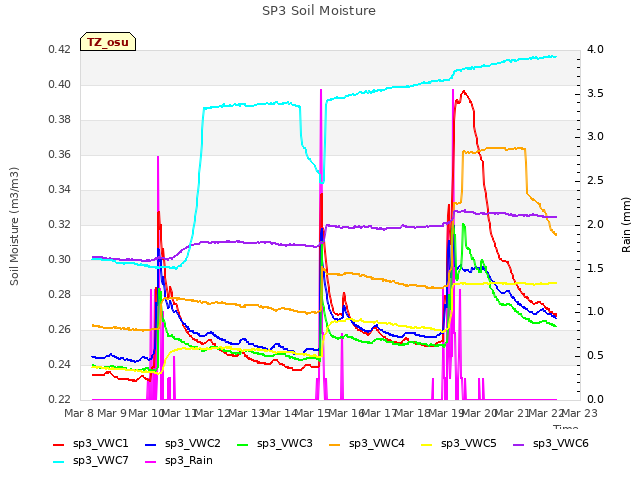Click the blue sp3_VWC2 legend swatch

pos(151,445)
